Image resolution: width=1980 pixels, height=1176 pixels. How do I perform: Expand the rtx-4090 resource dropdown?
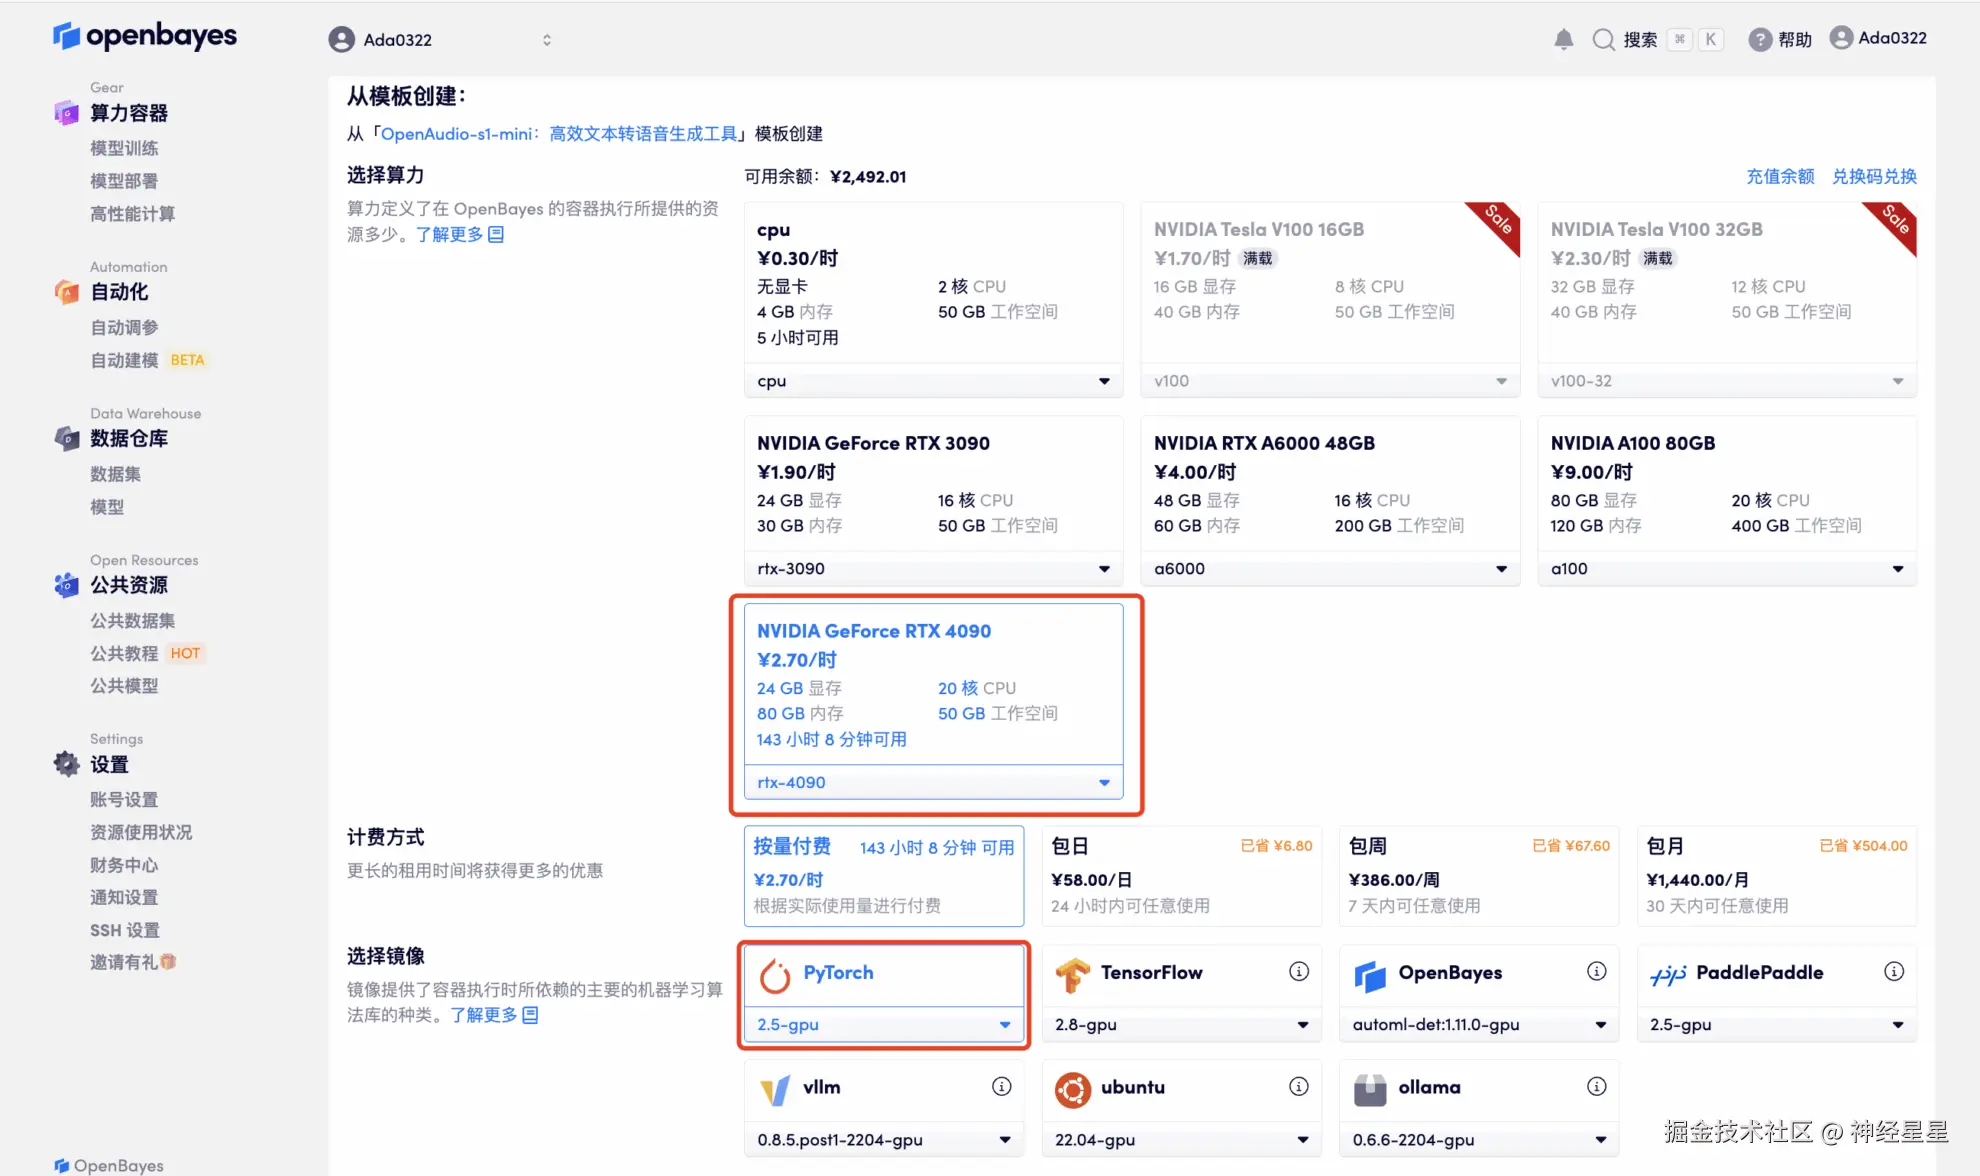(1104, 782)
